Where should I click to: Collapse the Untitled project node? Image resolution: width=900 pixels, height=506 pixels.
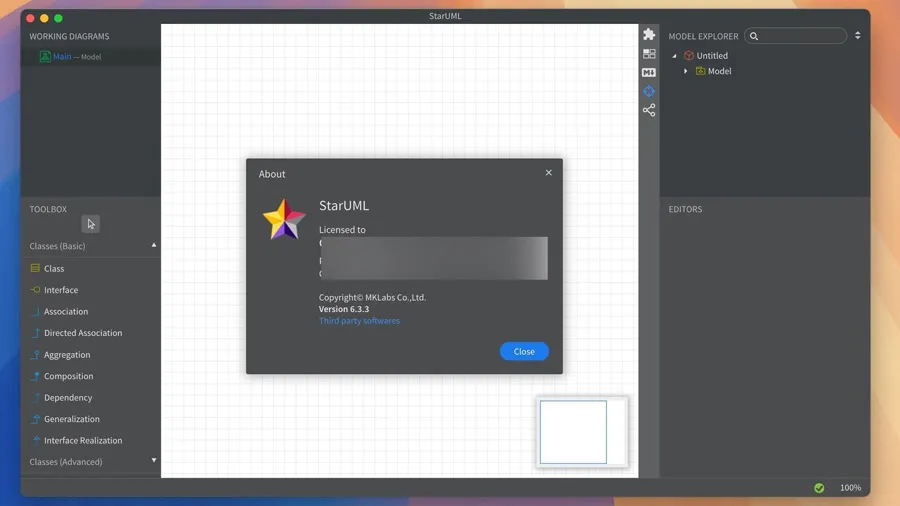(x=675, y=56)
